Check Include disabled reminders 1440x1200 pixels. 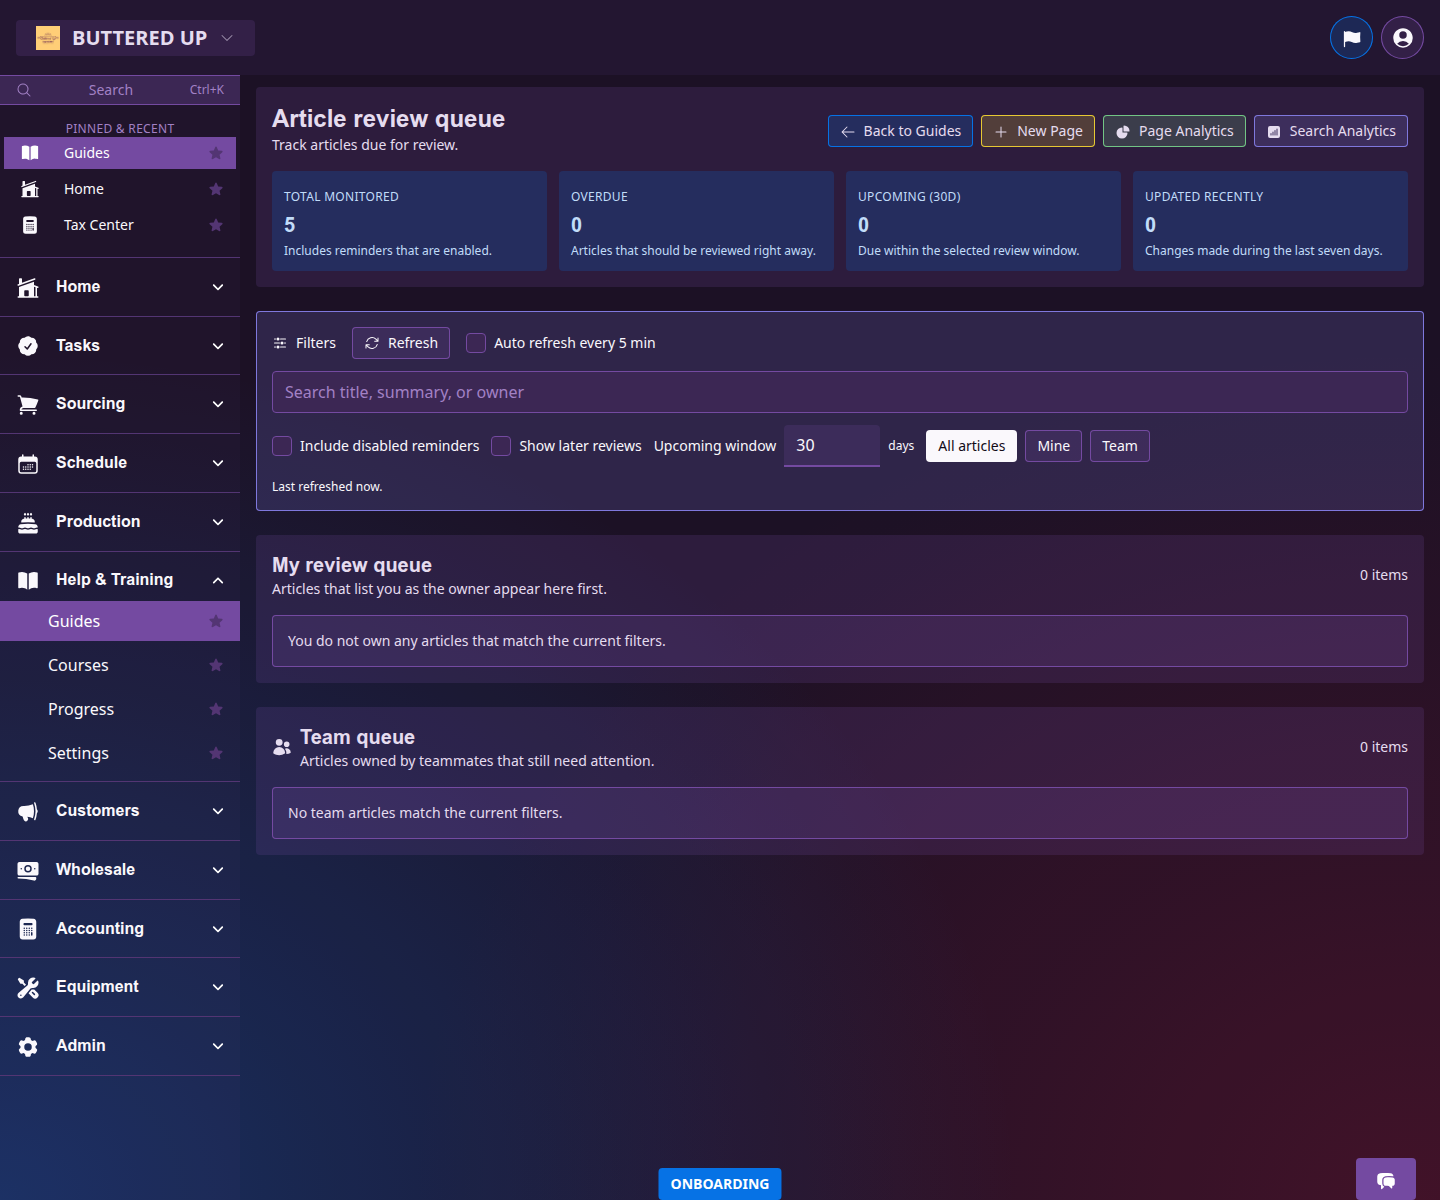[281, 446]
